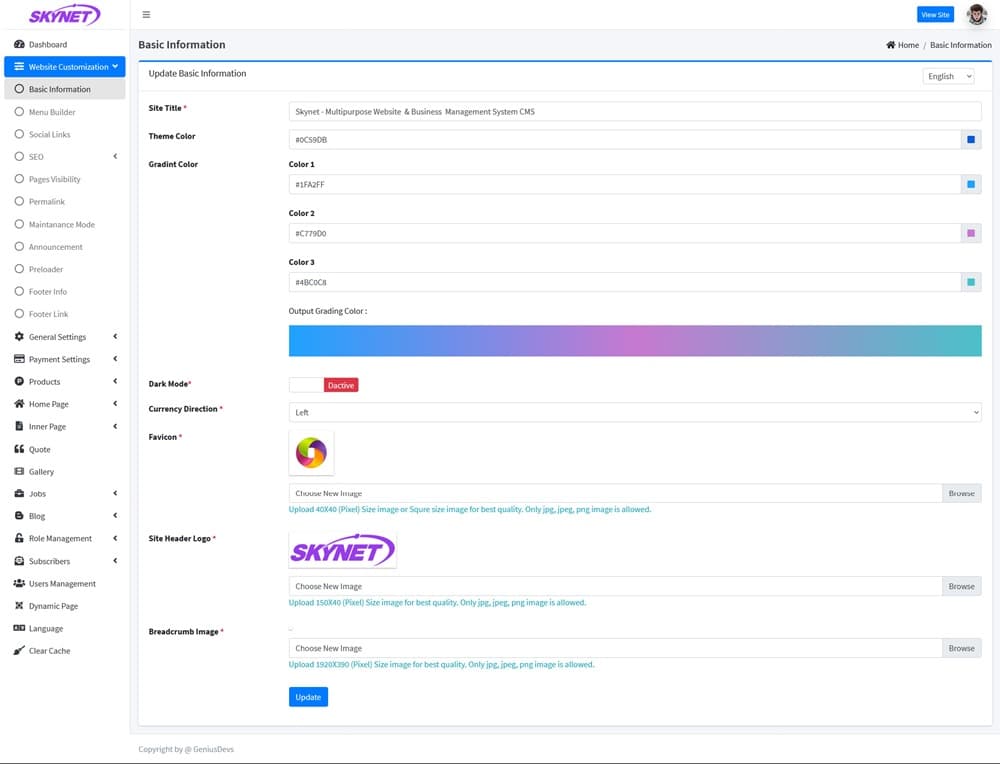Click the blue Update button
The height and width of the screenshot is (764, 1000).
tap(308, 697)
